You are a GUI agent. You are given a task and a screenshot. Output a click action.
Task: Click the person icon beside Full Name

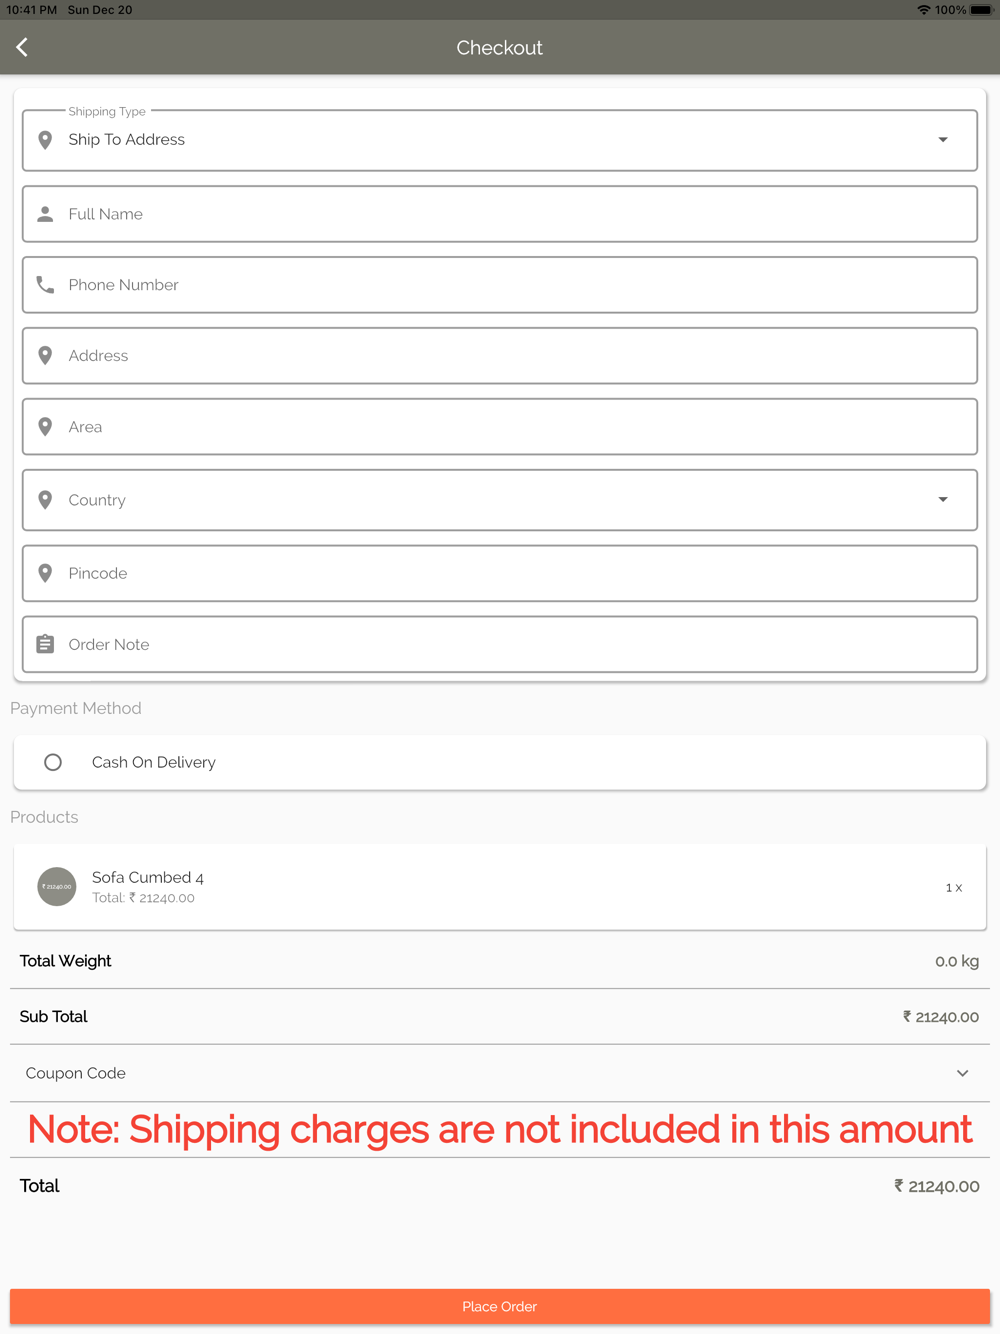click(x=45, y=214)
